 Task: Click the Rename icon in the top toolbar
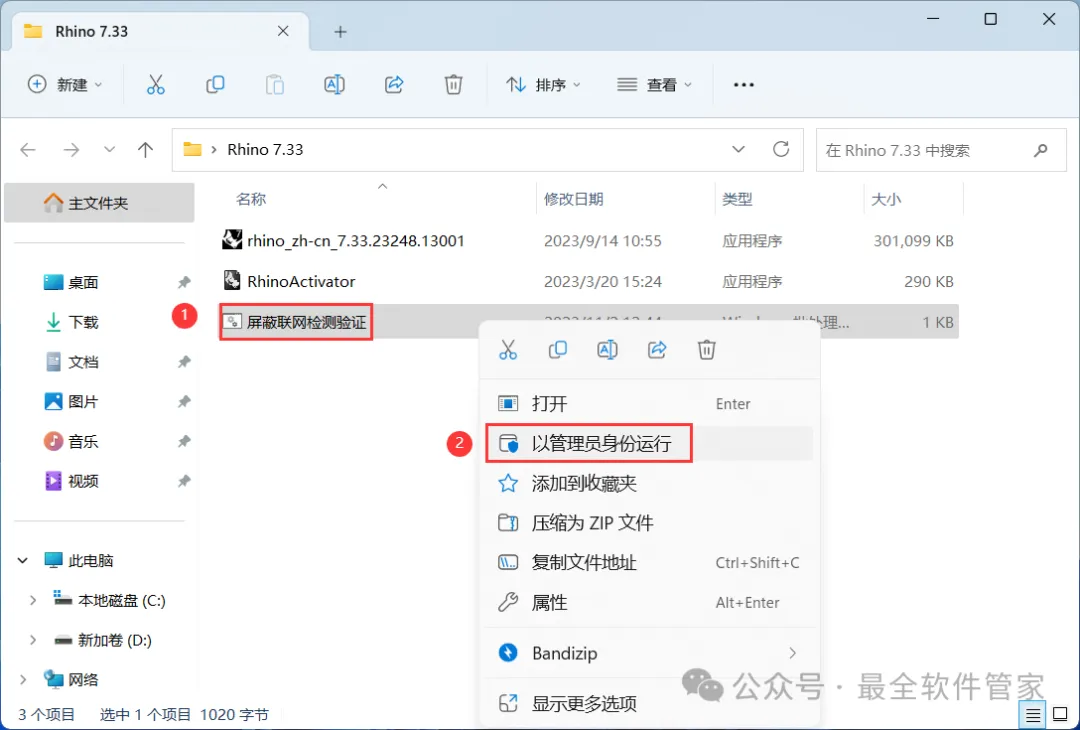(x=334, y=85)
